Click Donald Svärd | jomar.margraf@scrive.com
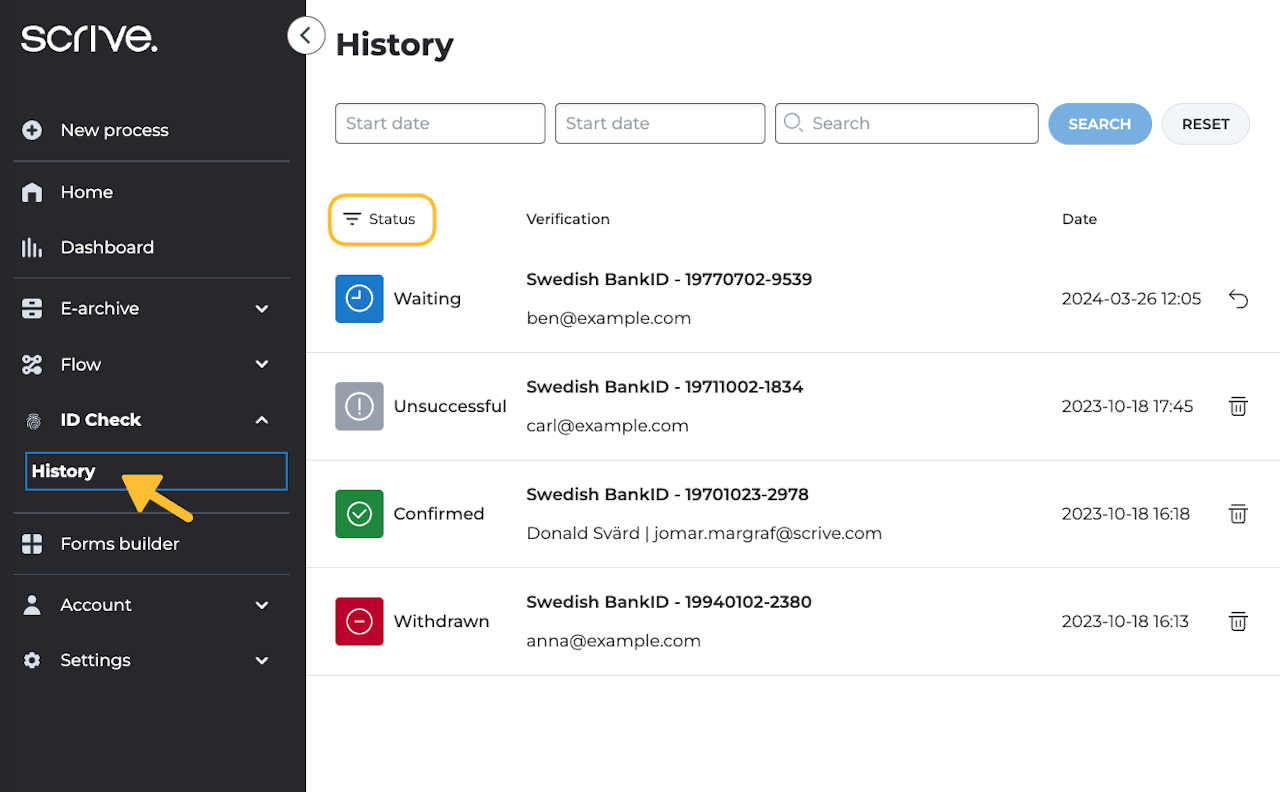 704,533
